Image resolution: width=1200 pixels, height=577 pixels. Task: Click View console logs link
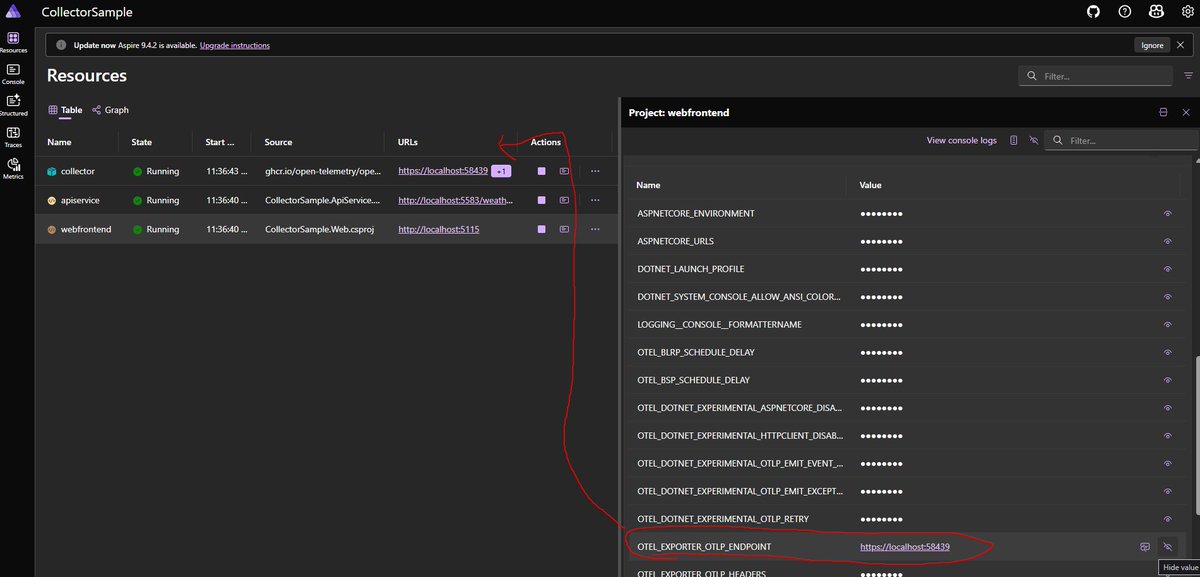(962, 141)
